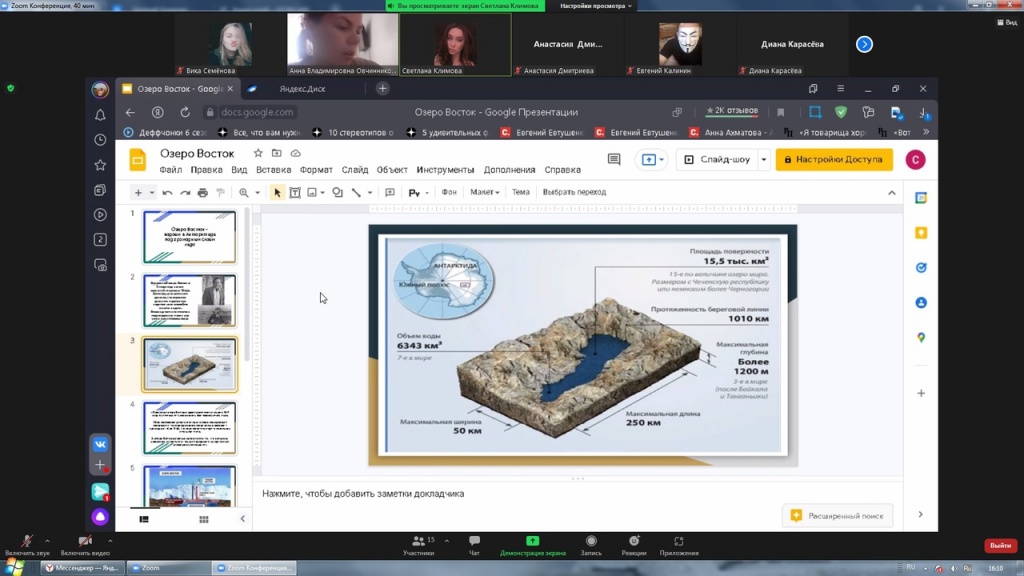Click the Фон background button
Image resolution: width=1024 pixels, height=576 pixels.
[x=449, y=192]
